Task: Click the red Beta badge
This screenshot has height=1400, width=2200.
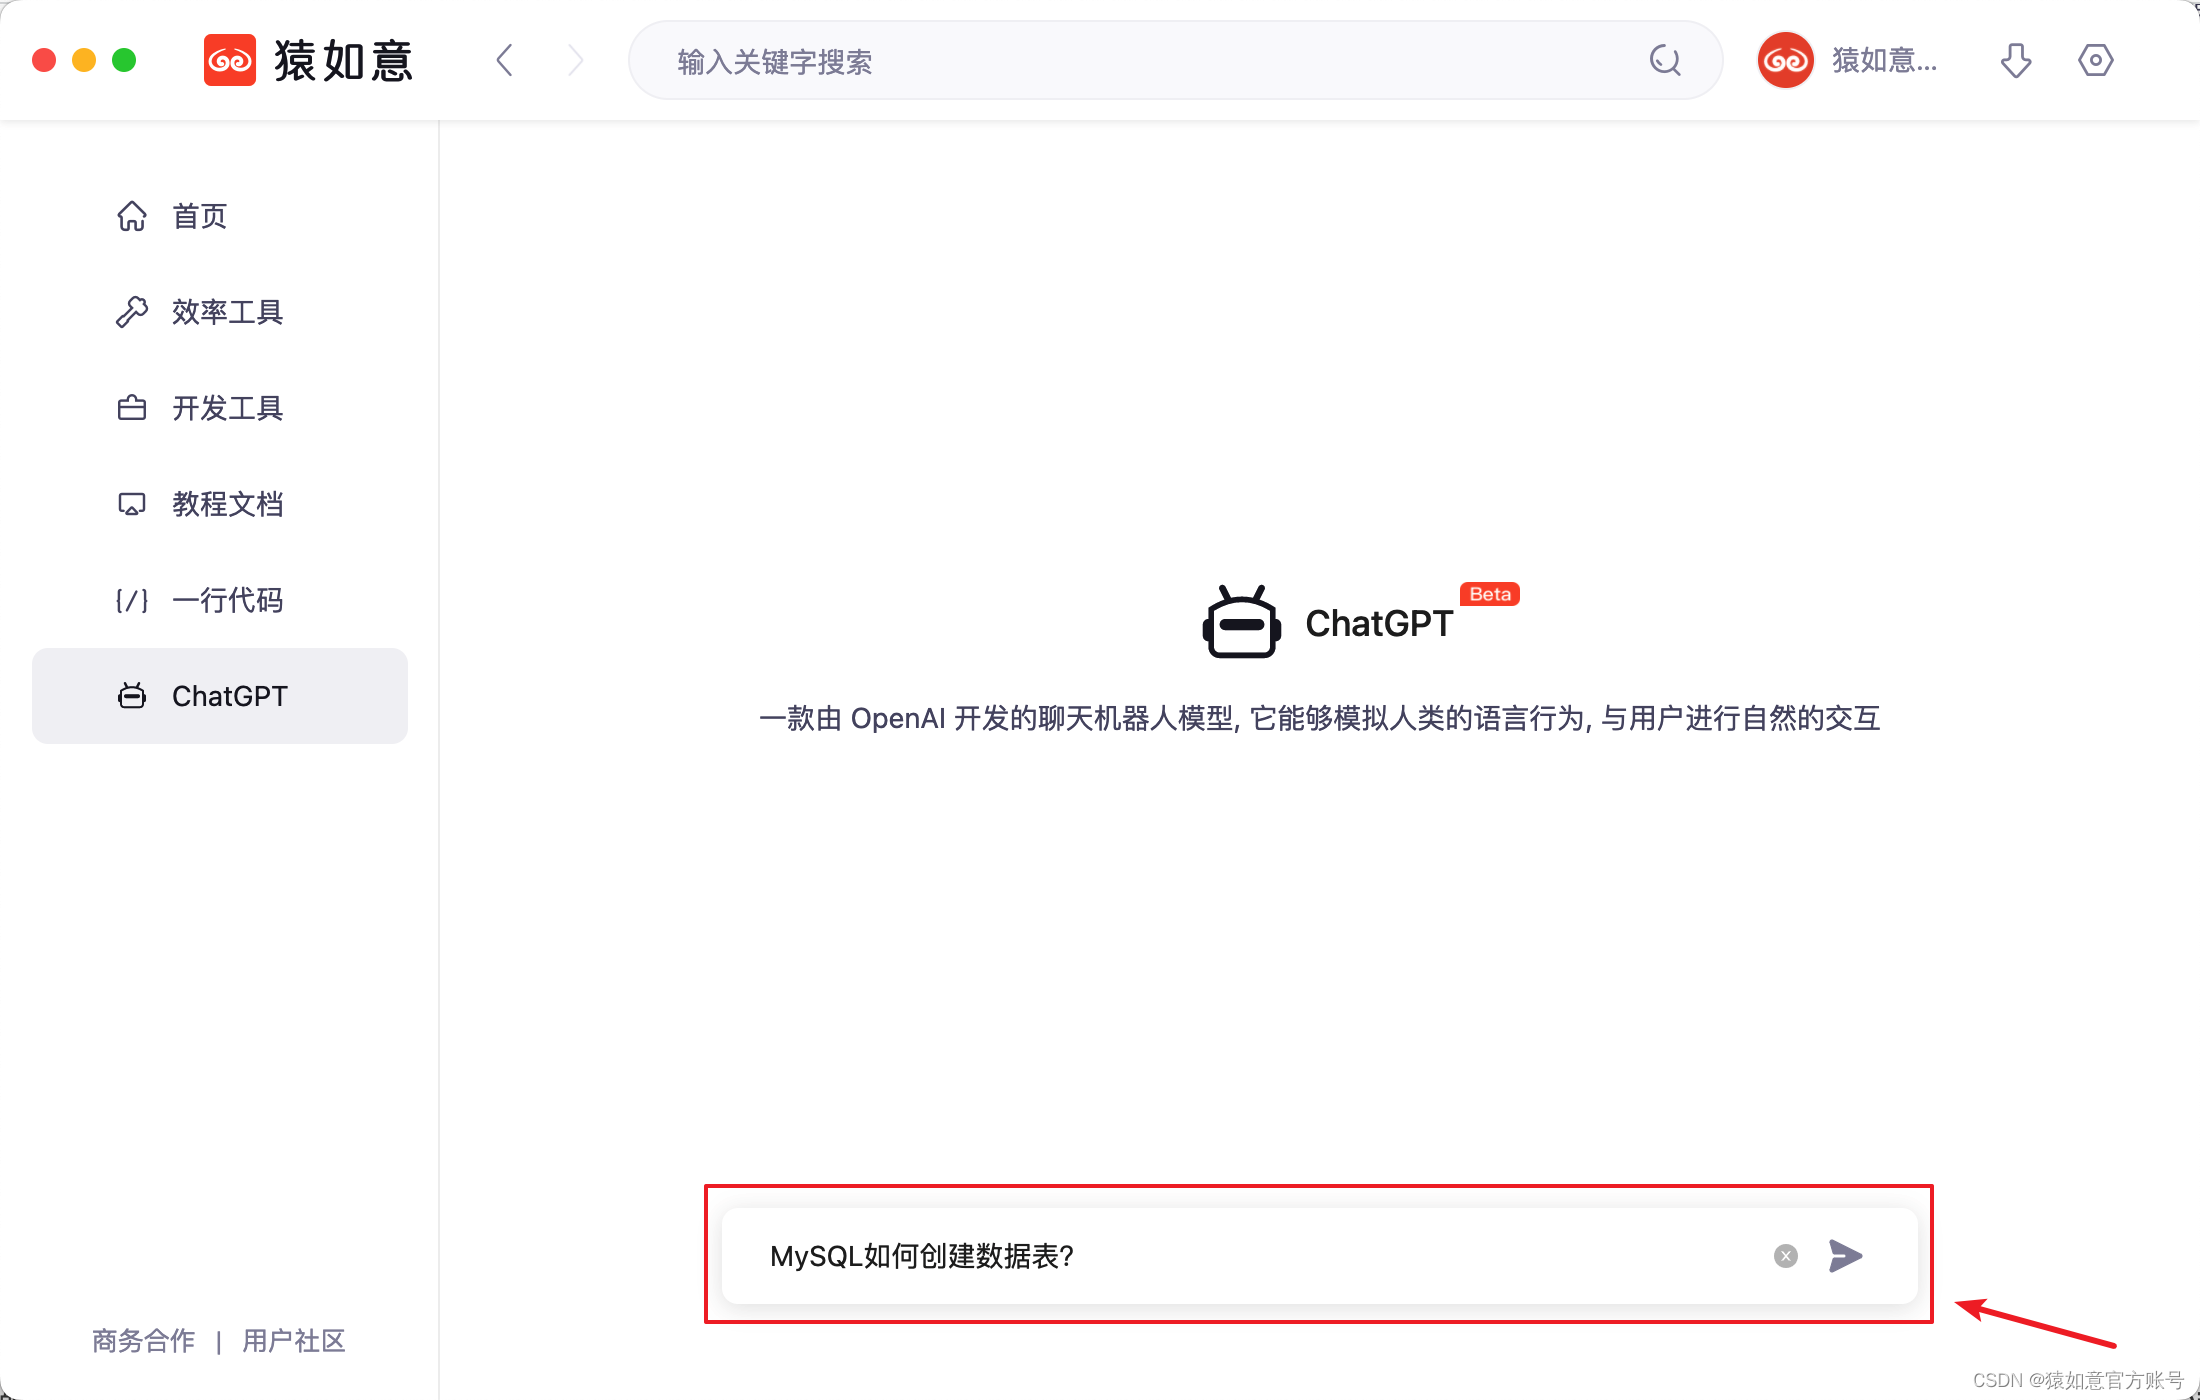Action: pyautogui.click(x=1490, y=594)
